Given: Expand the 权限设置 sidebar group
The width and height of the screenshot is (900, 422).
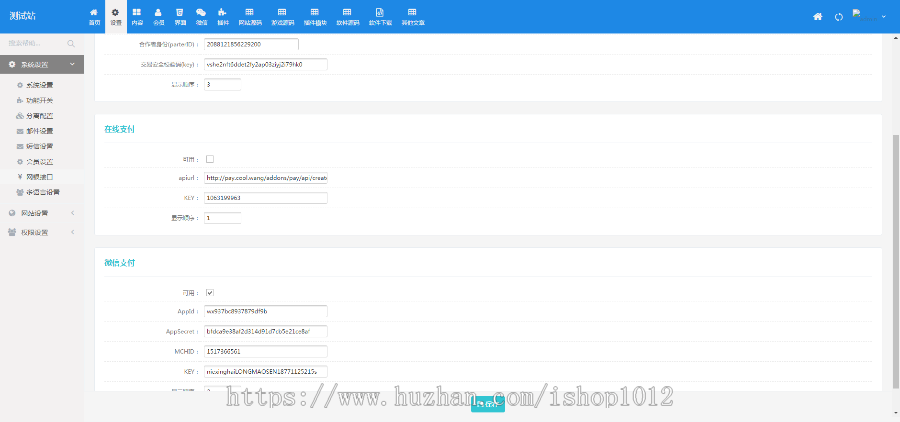Looking at the screenshot, I should tap(42, 232).
